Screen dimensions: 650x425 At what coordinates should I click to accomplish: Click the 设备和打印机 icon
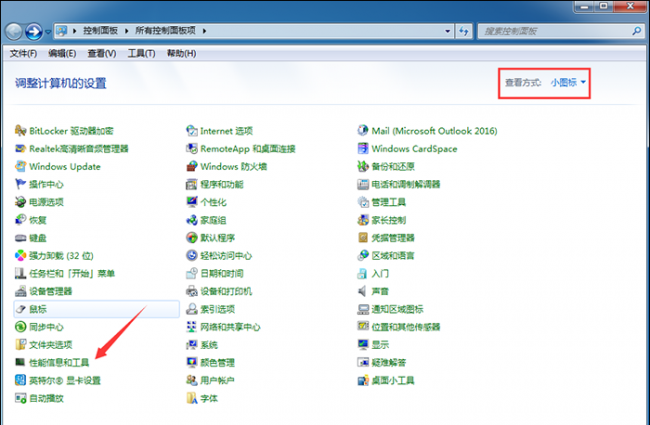192,291
